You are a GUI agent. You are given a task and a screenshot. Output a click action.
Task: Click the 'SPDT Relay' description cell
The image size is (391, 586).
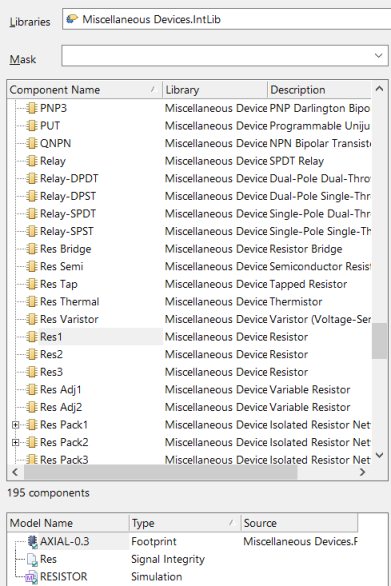(x=296, y=161)
